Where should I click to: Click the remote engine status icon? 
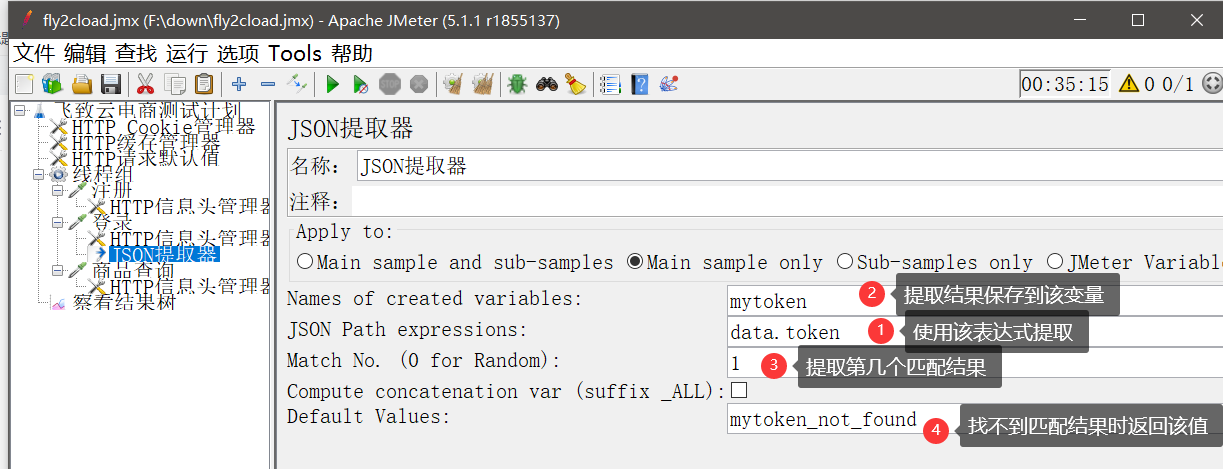[1212, 84]
